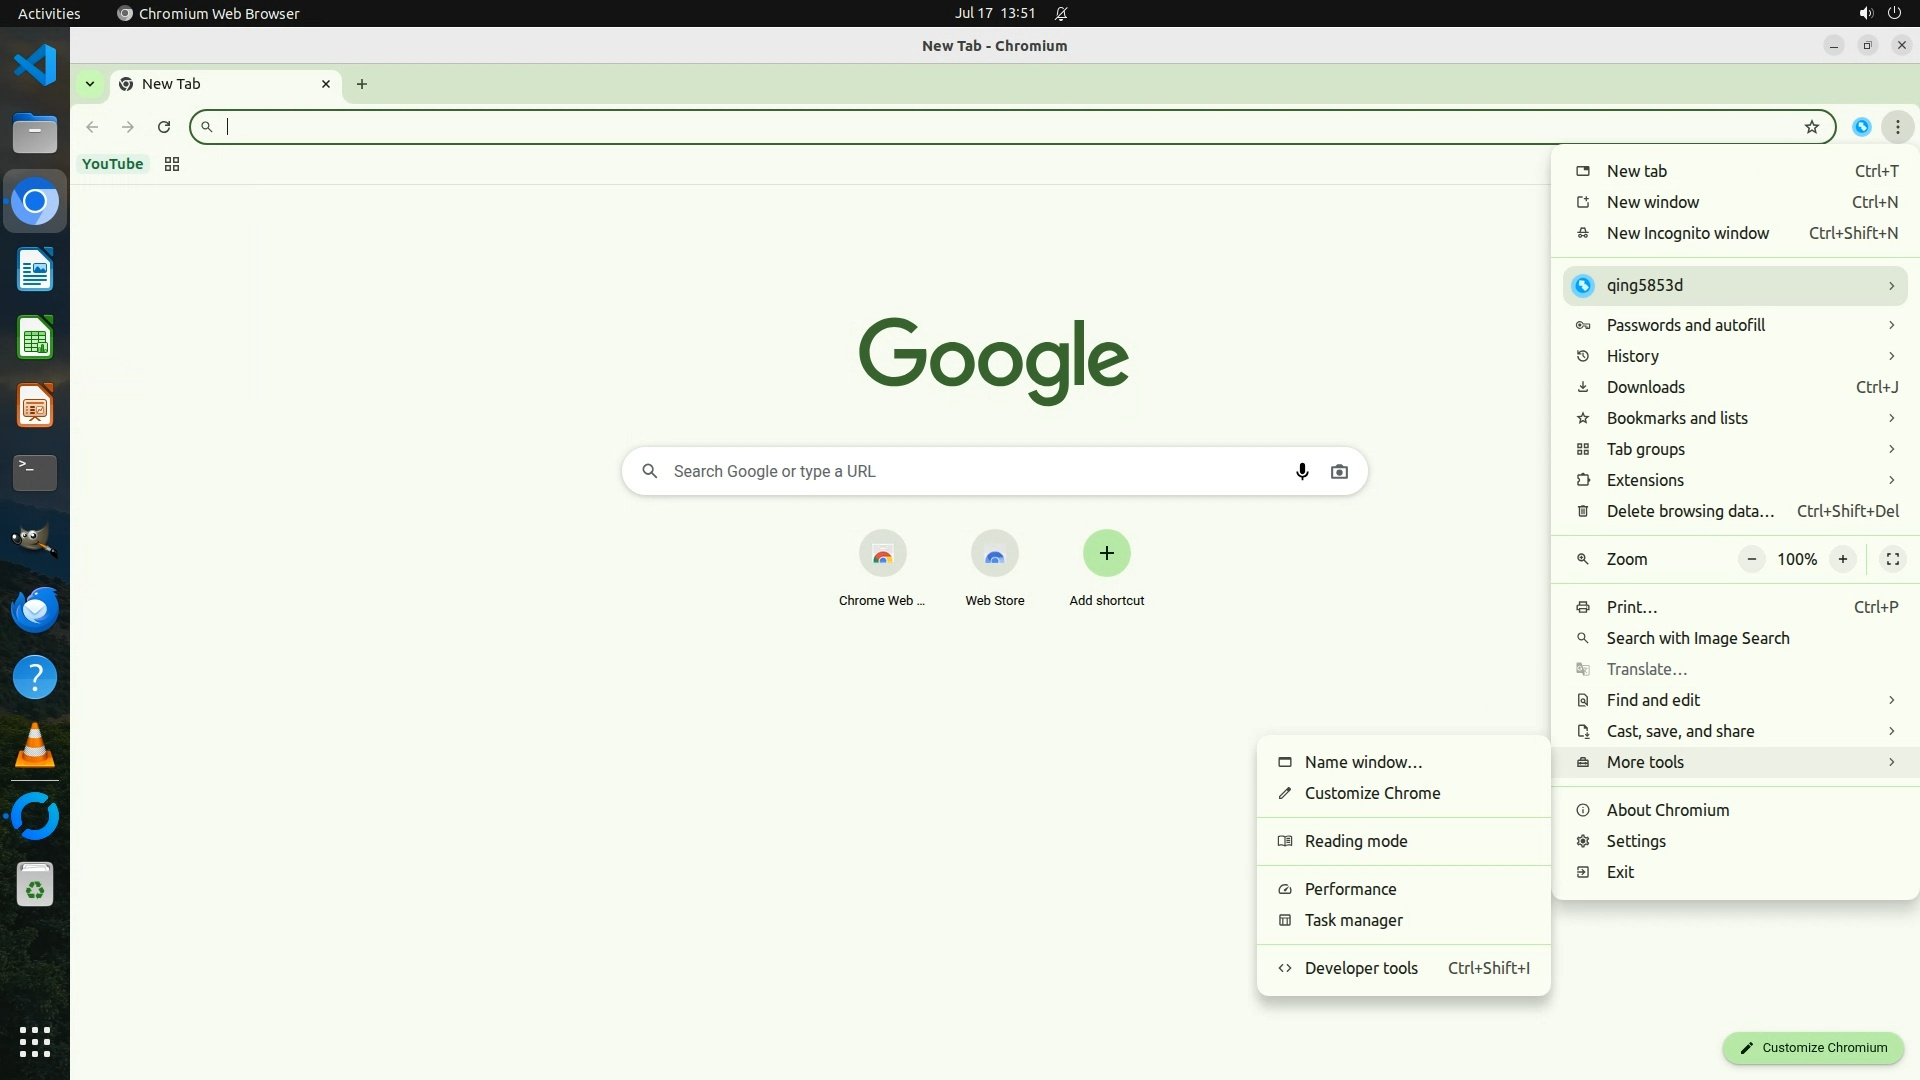Viewport: 1920px width, 1080px height.
Task: Select Task manager from More tools
Action: (1353, 920)
